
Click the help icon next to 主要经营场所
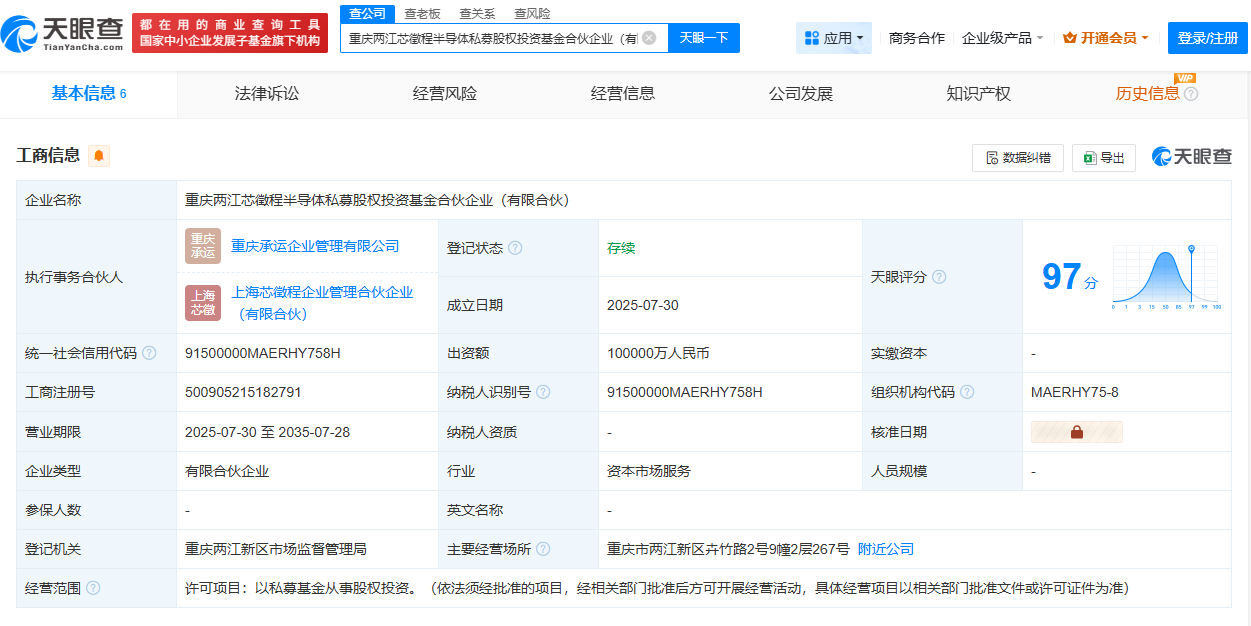point(543,549)
